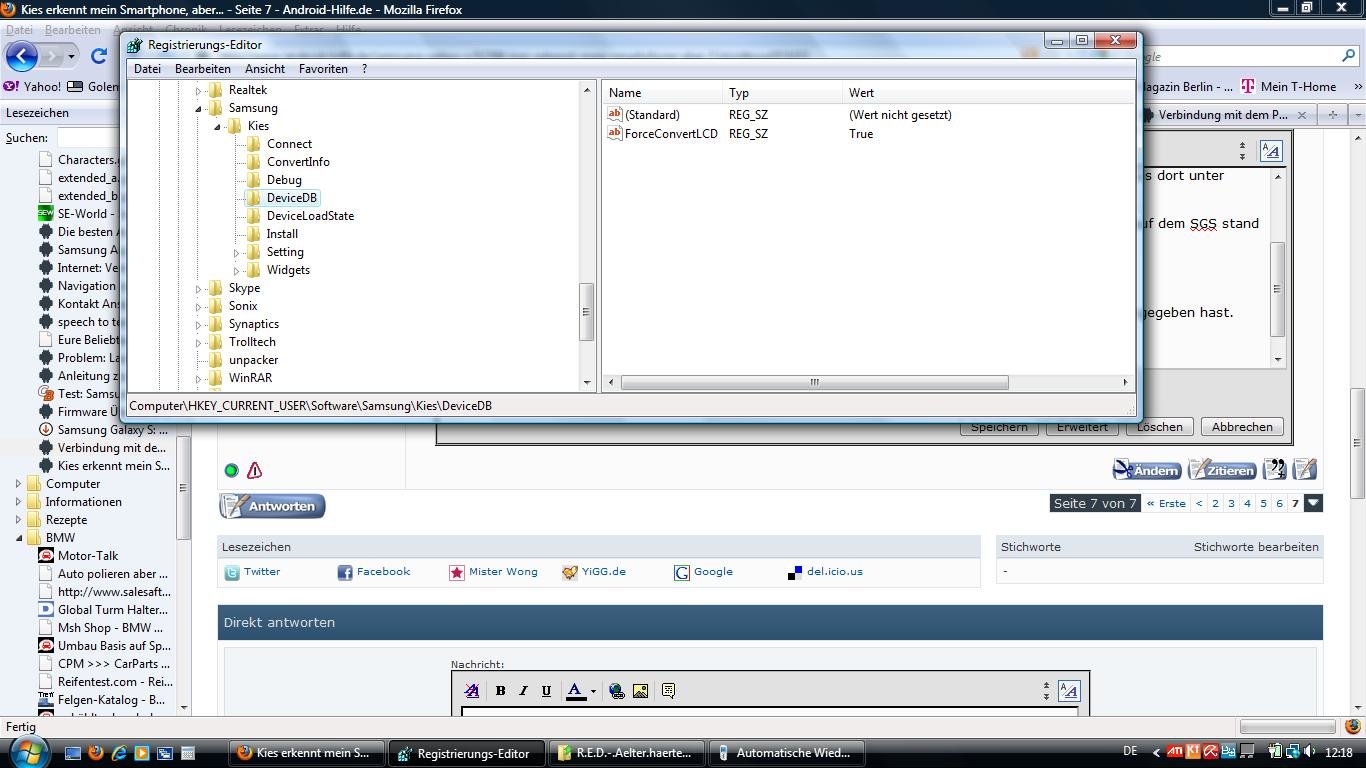Image resolution: width=1366 pixels, height=768 pixels.
Task: Select the DeviceLoadState folder icon
Action: click(253, 216)
